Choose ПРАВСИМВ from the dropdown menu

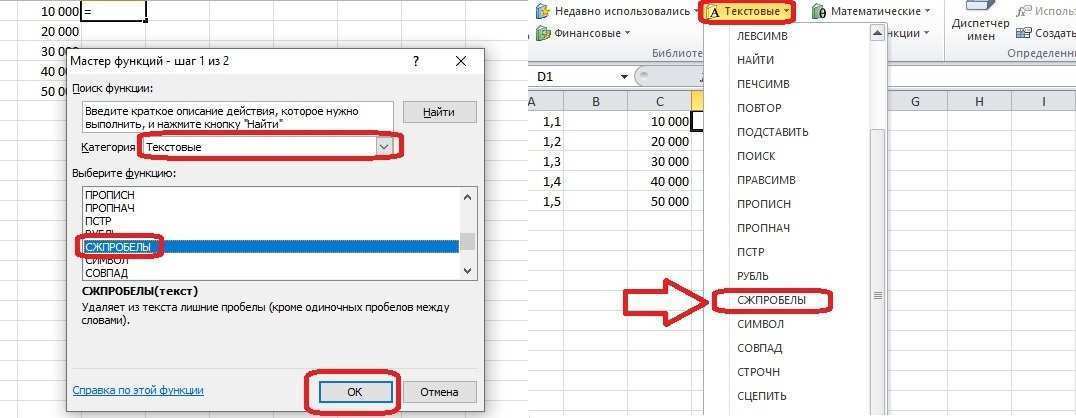click(766, 180)
